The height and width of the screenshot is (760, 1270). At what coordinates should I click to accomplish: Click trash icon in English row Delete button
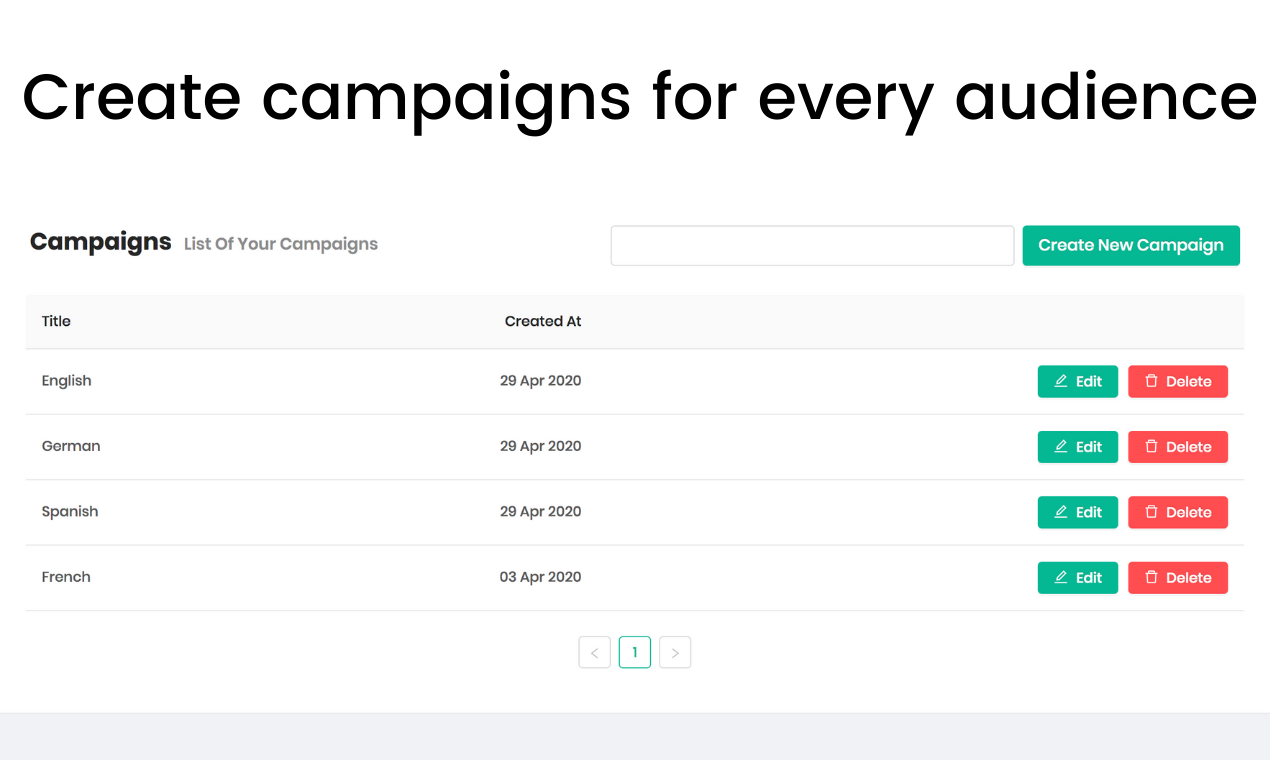coord(1151,382)
